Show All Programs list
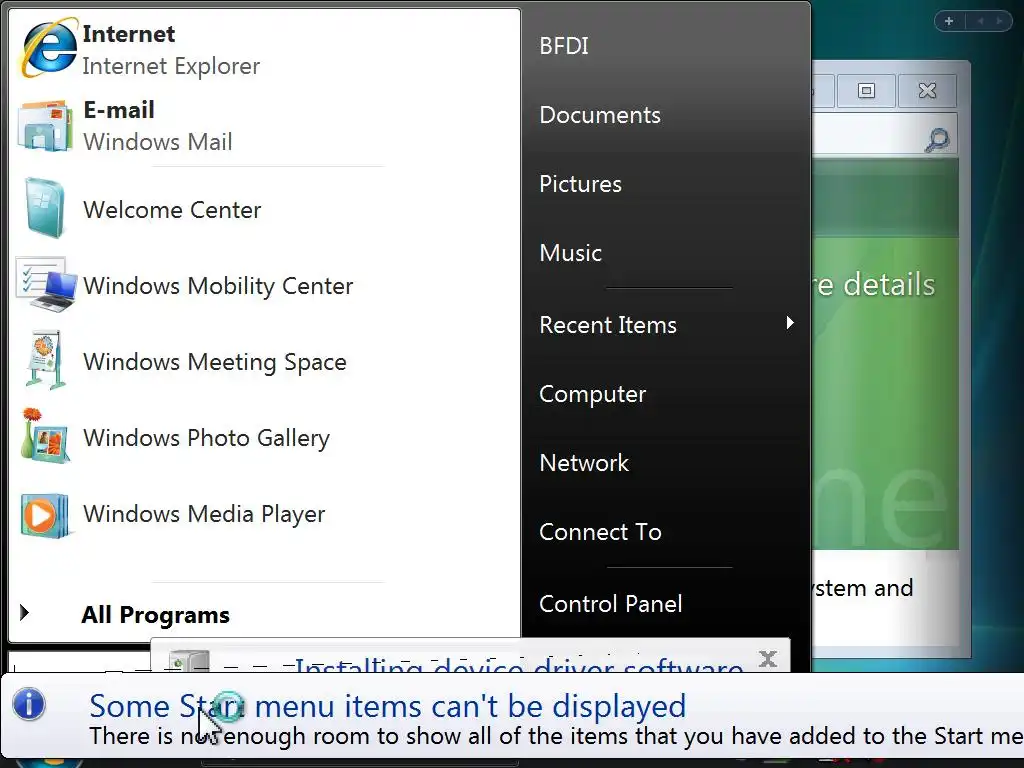 click(x=155, y=615)
